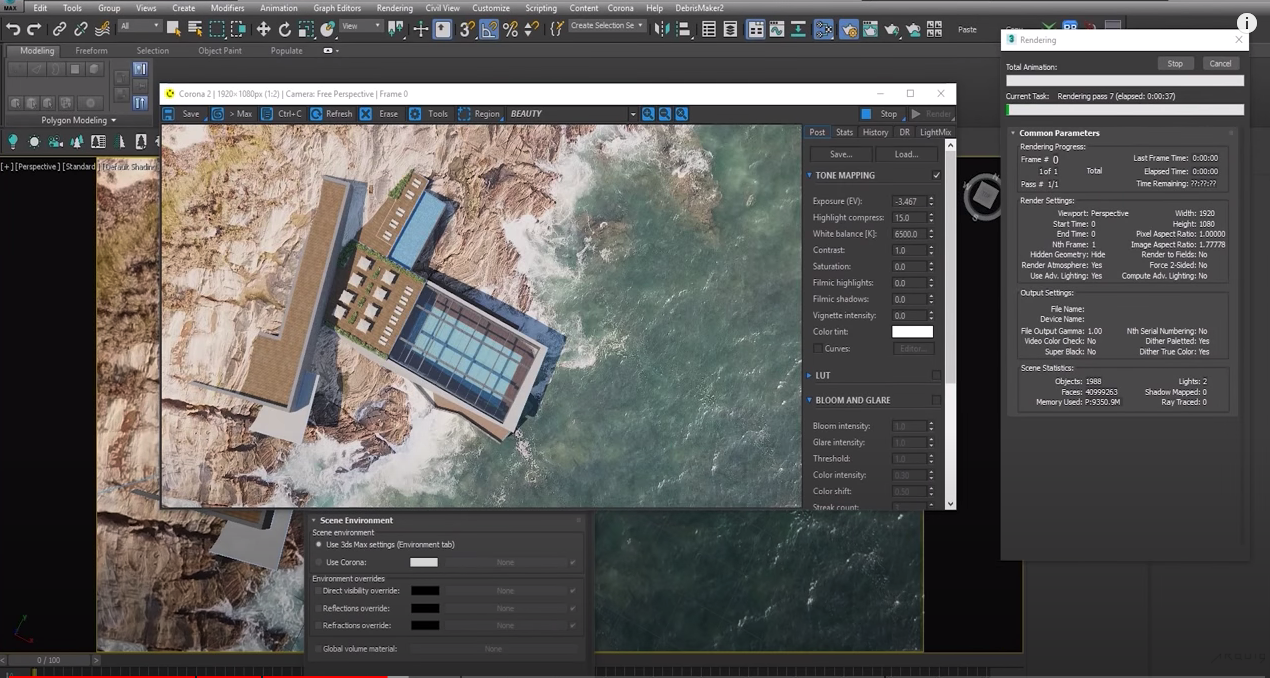Click the Save icon in Corona frame buffer
The image size is (1270, 678).
coord(169,114)
